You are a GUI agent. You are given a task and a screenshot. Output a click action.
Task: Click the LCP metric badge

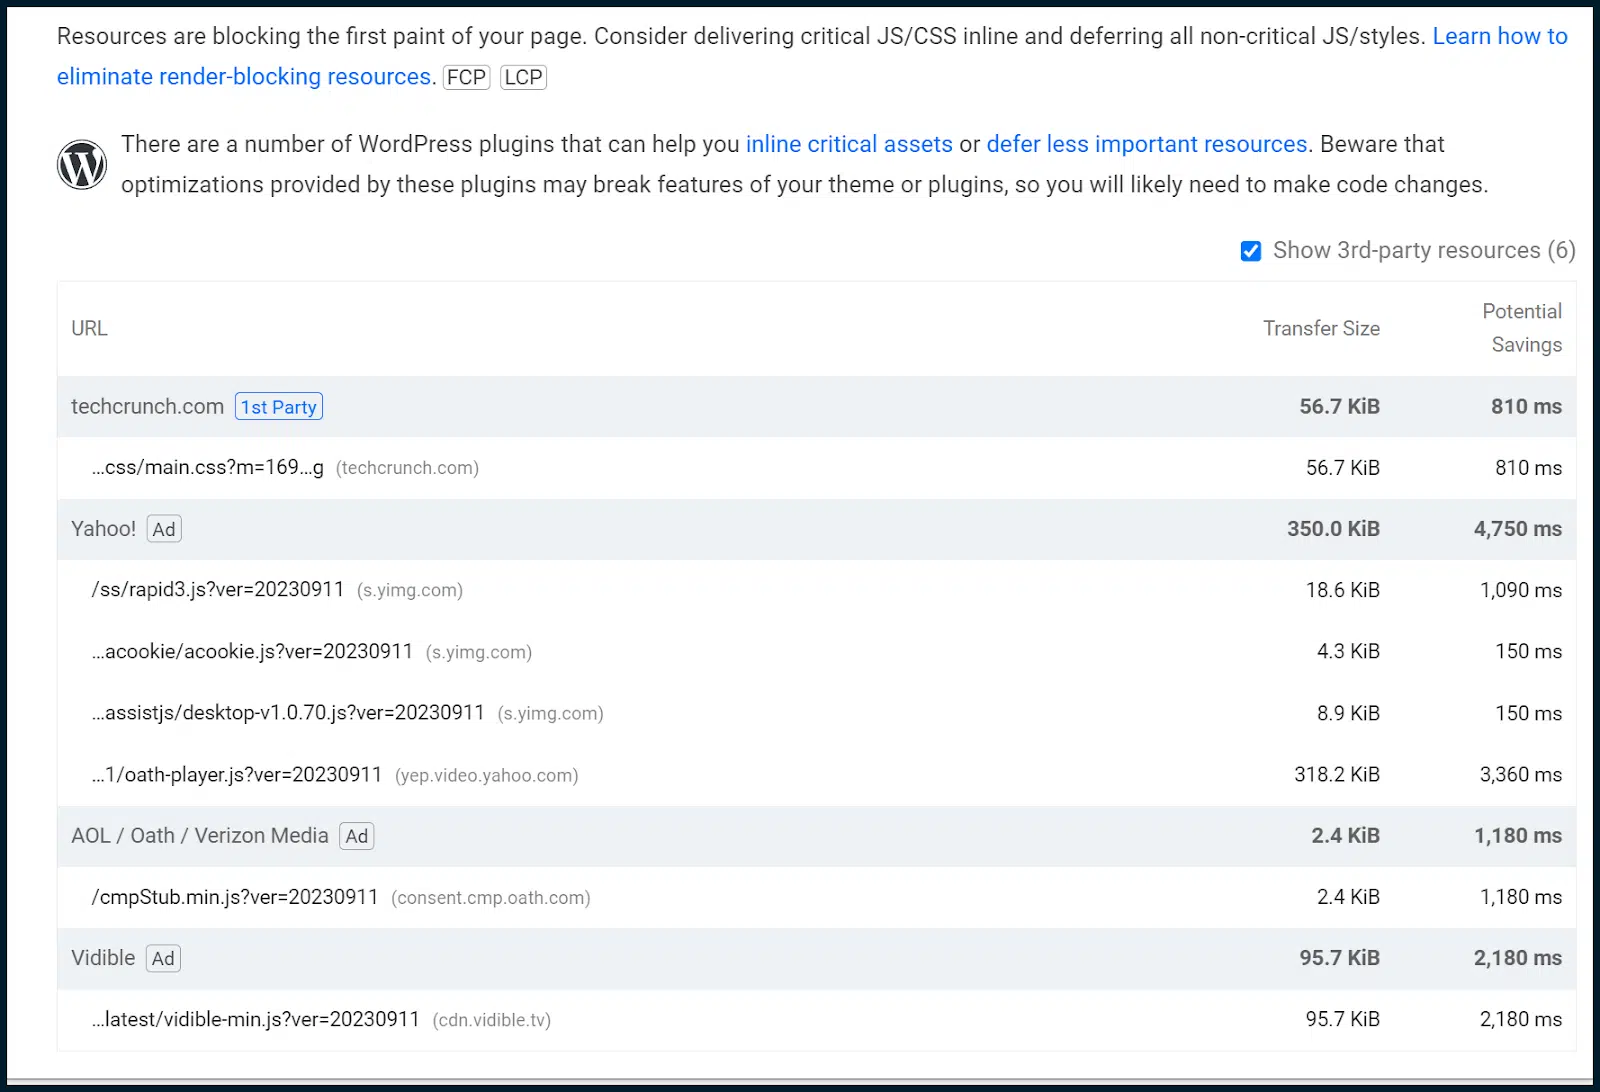523,77
